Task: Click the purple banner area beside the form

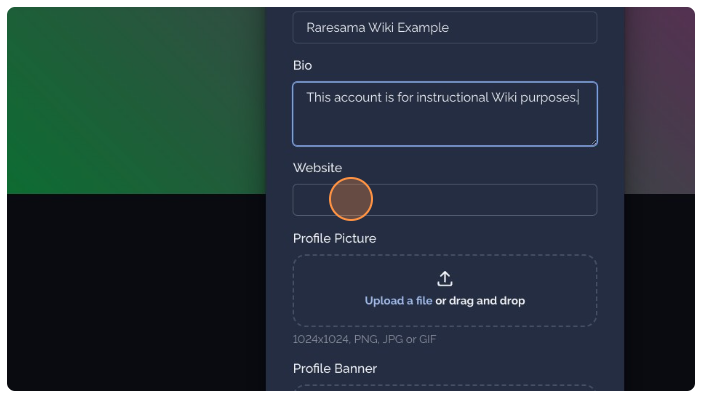Action: click(x=659, y=101)
